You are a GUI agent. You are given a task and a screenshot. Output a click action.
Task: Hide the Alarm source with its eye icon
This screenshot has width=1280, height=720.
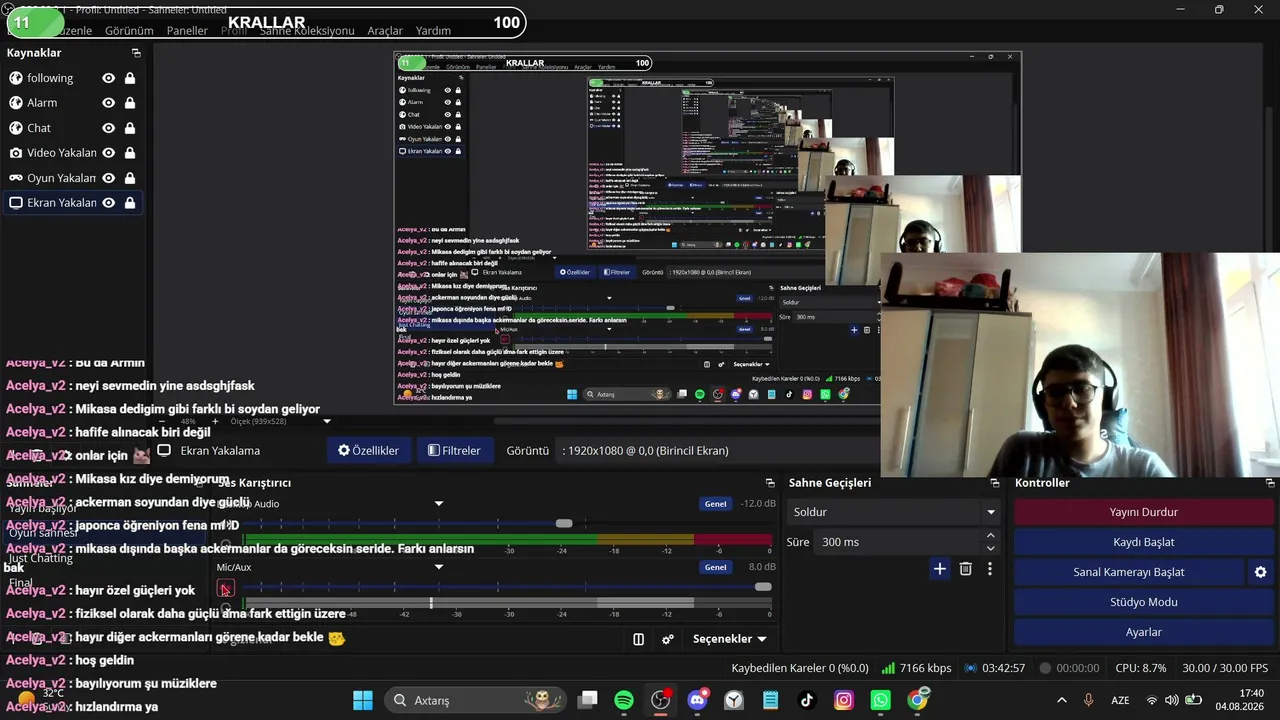click(109, 103)
